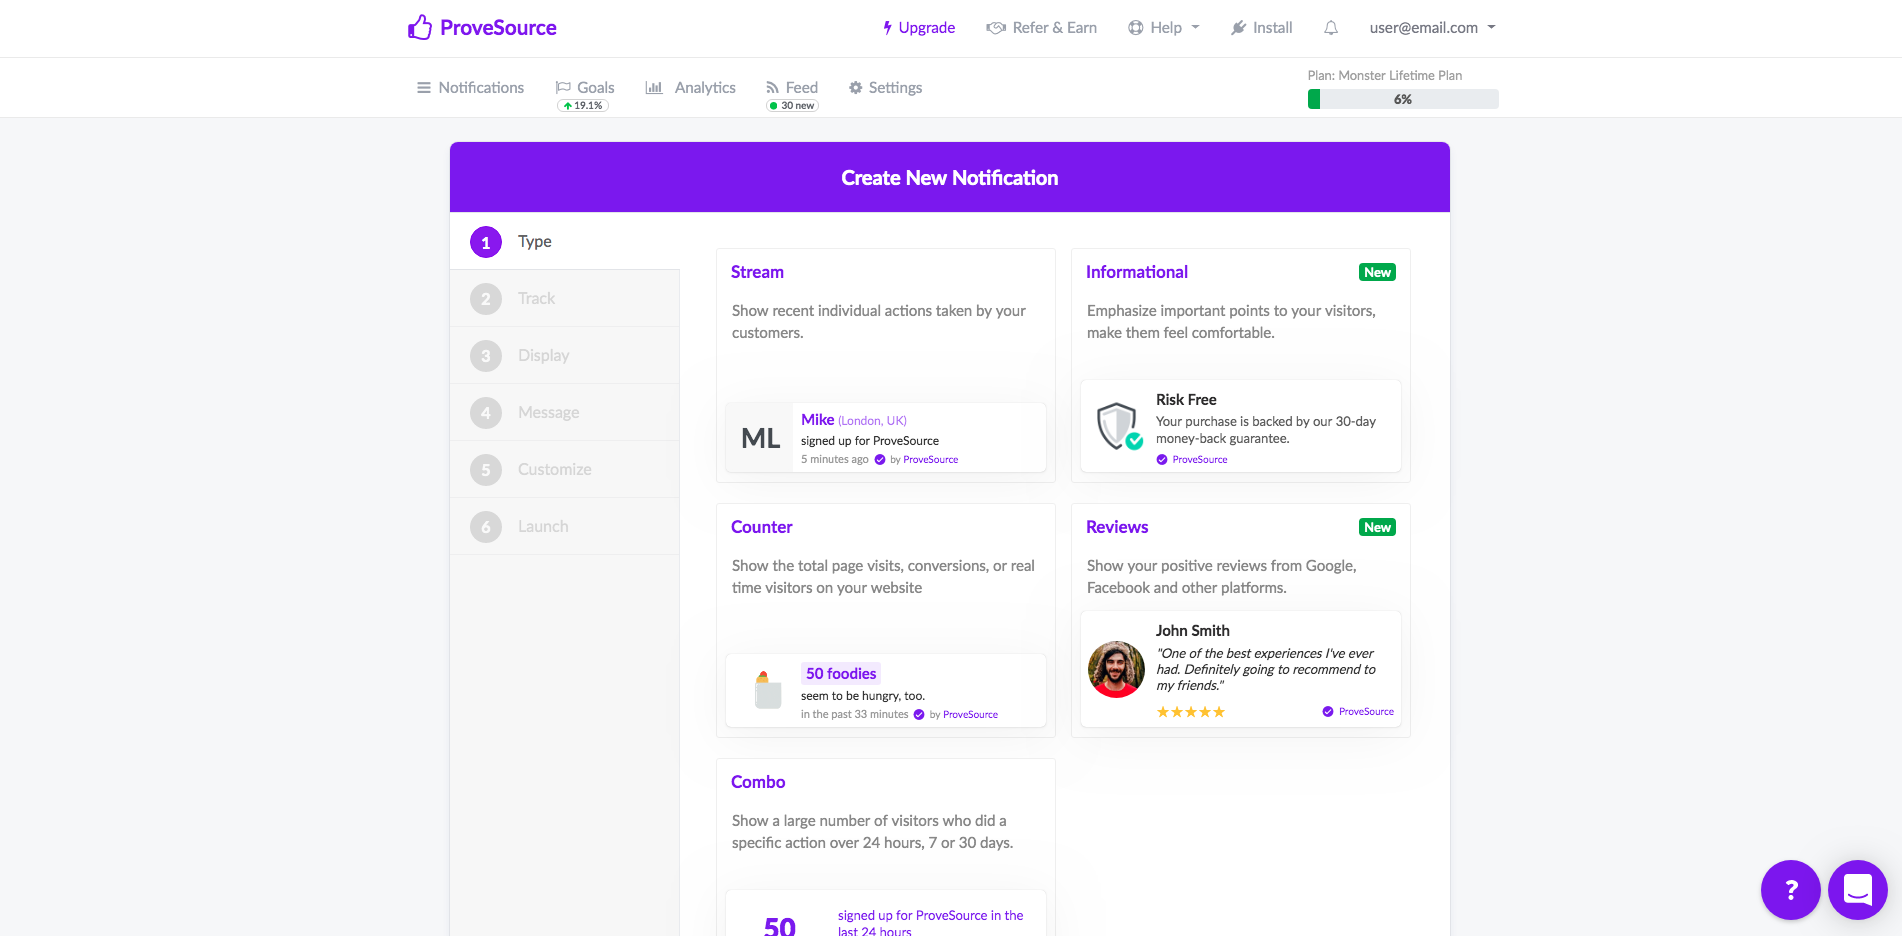Click the plan usage progress bar

tap(1403, 99)
